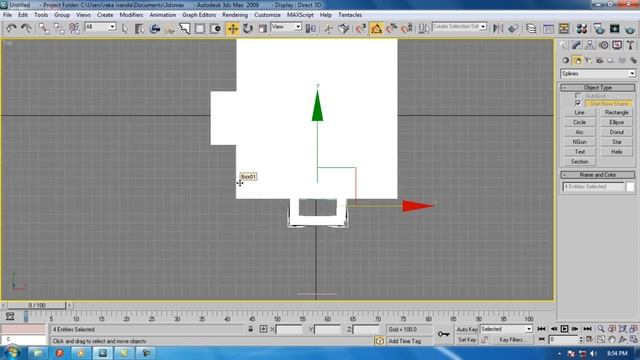Open the Schematic View
Screen dimensions: 640x360
coord(564,28)
